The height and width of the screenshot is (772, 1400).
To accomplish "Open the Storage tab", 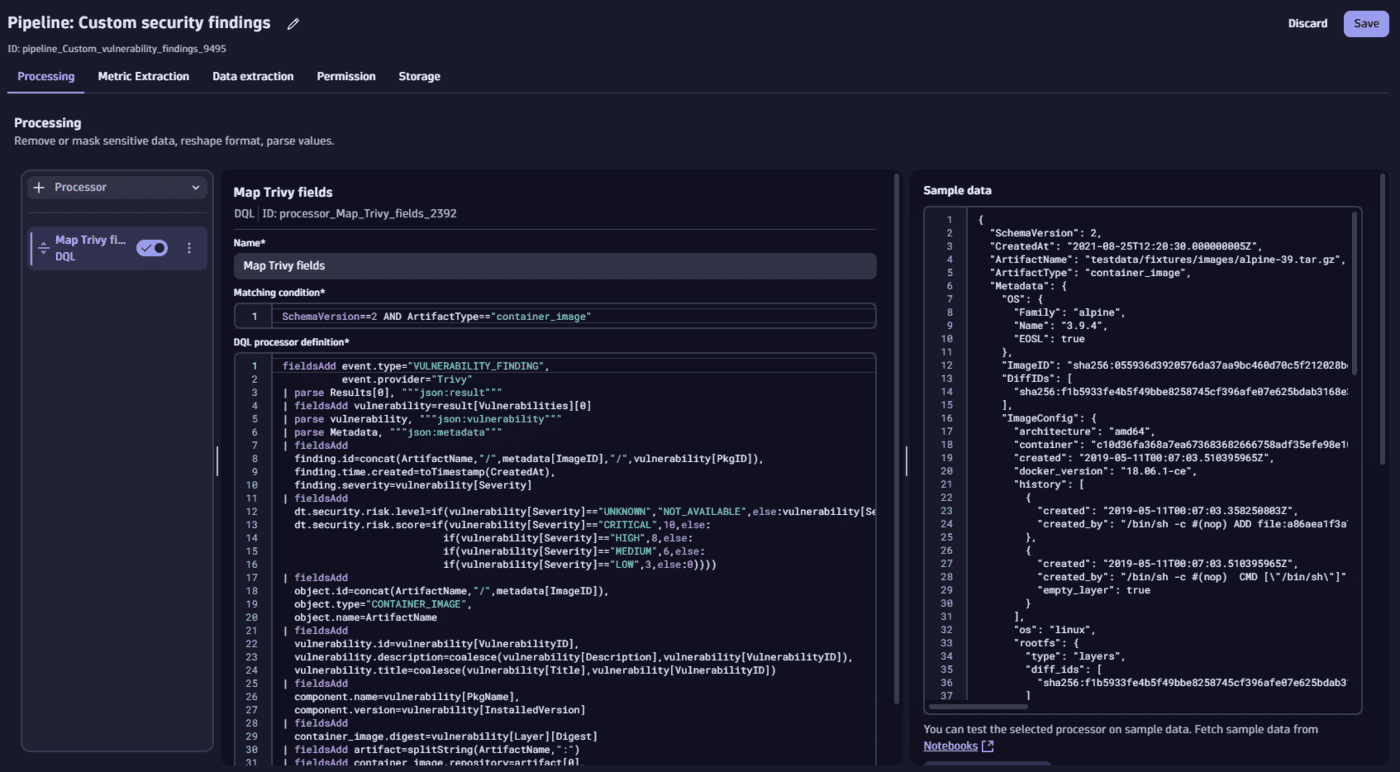I will [x=419, y=76].
